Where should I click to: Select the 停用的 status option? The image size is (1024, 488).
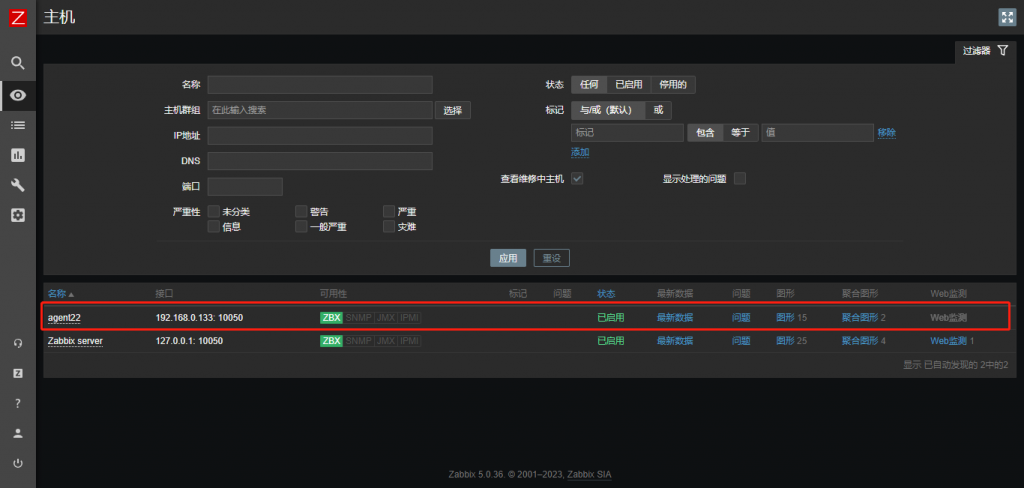(673, 85)
